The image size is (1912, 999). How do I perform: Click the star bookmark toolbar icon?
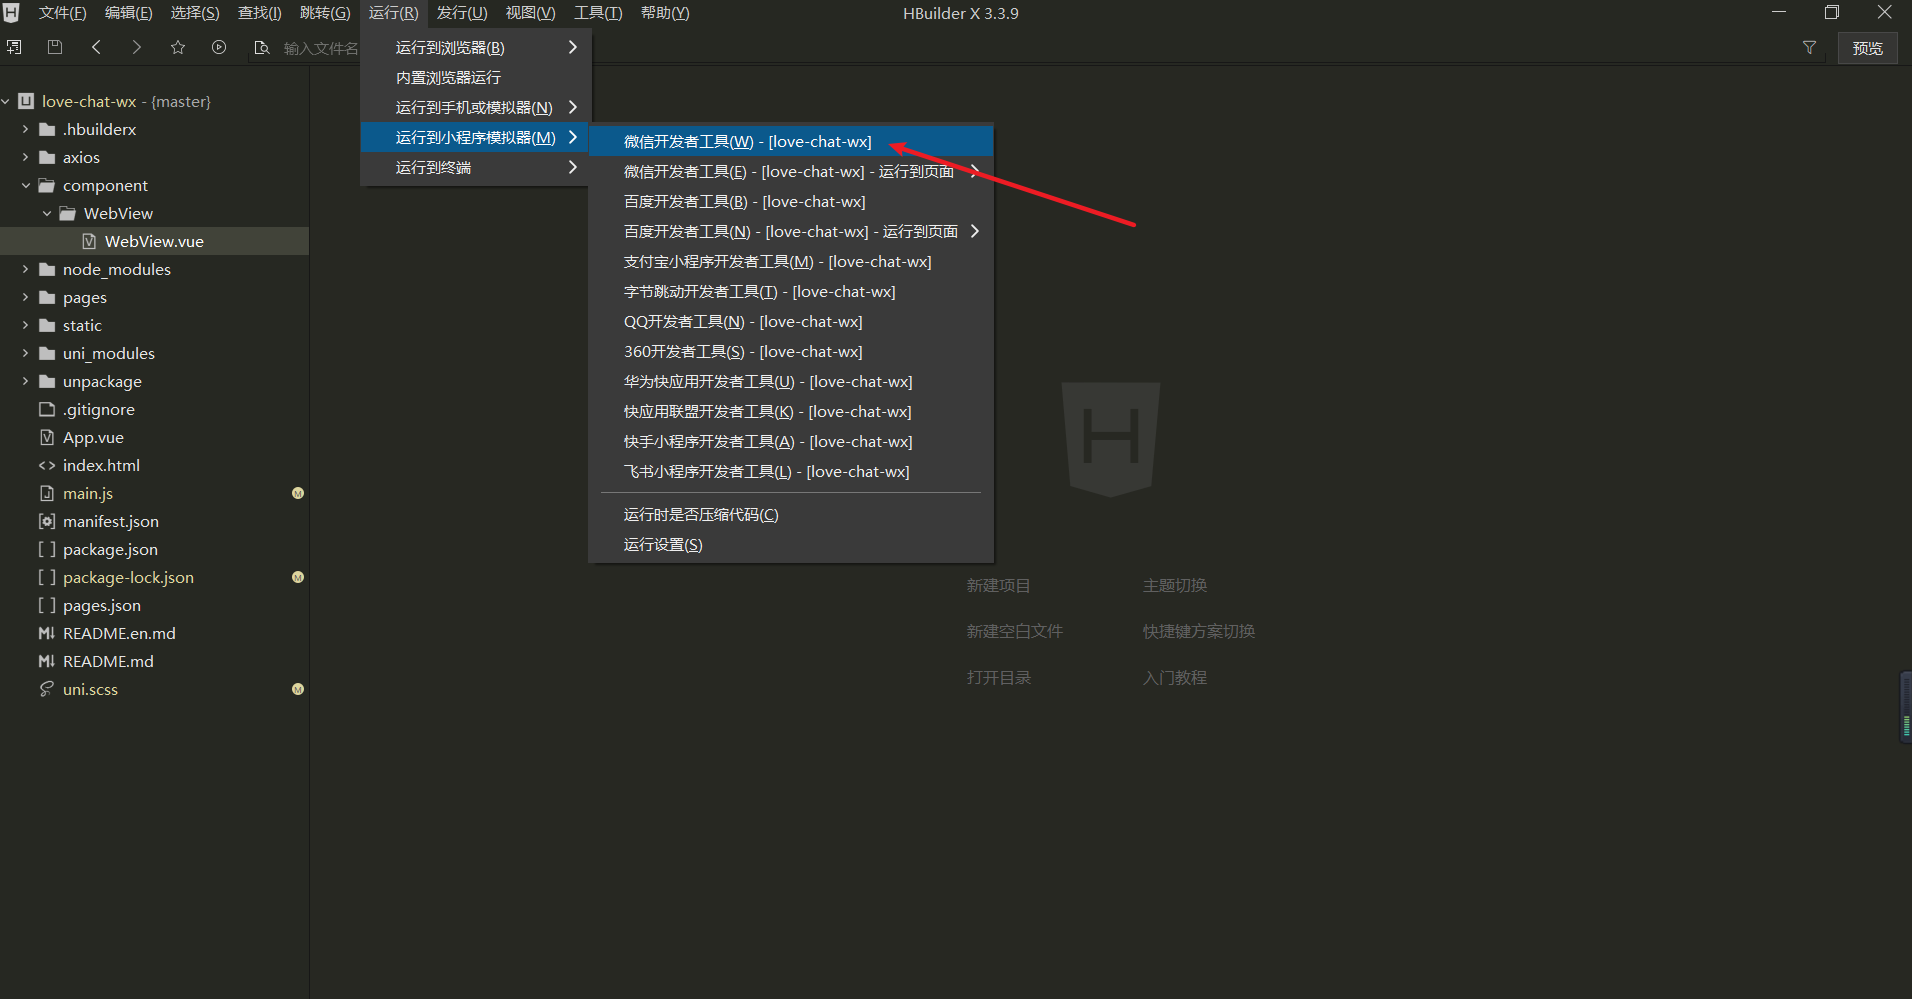tap(178, 47)
